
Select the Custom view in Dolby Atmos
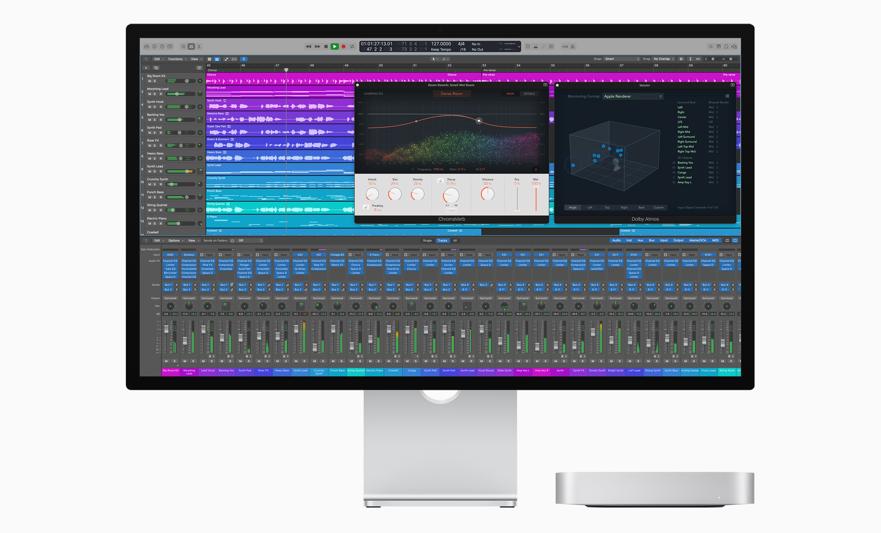659,207
